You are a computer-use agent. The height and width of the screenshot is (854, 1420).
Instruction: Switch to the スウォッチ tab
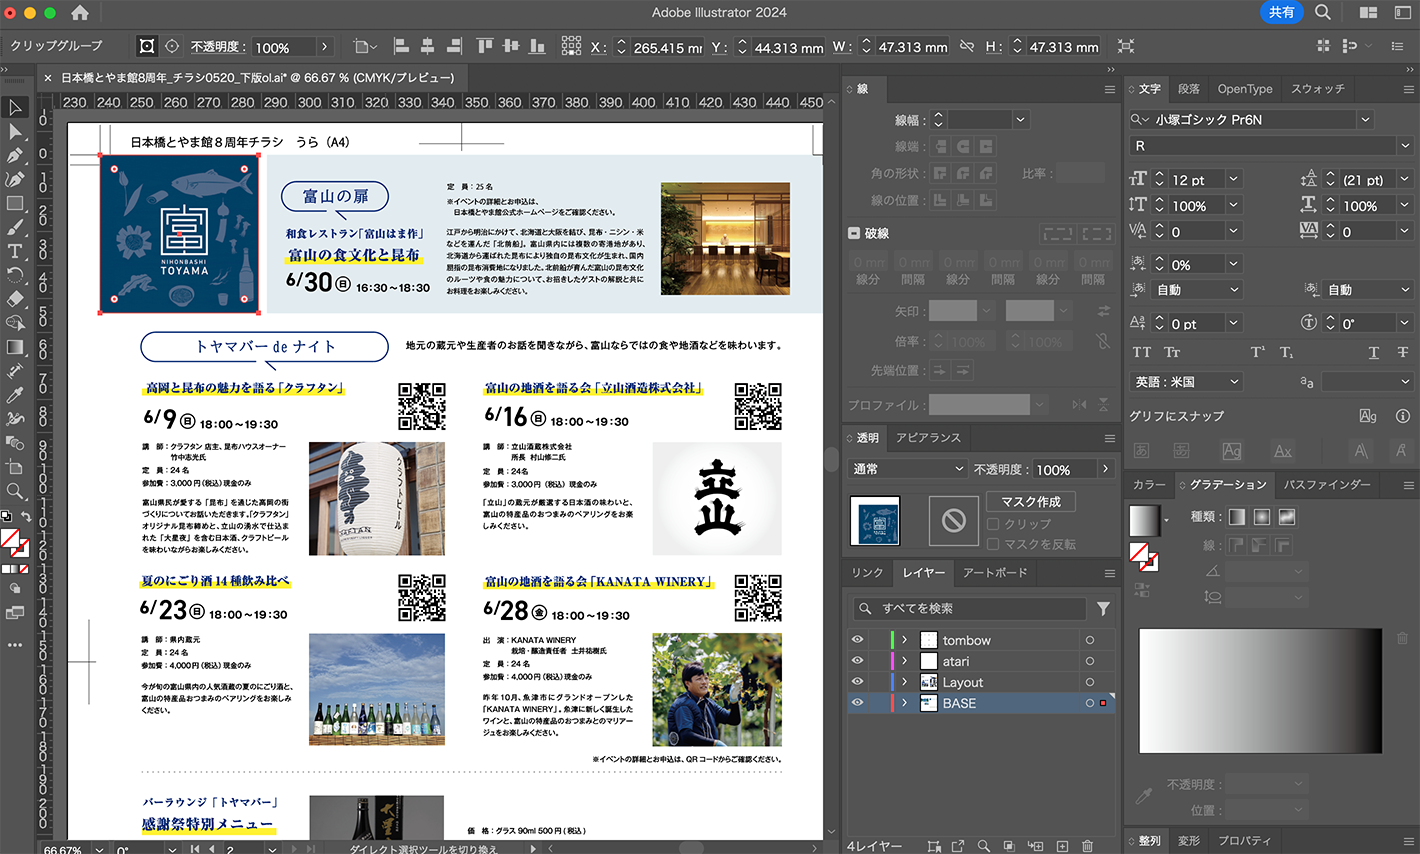coord(1317,89)
